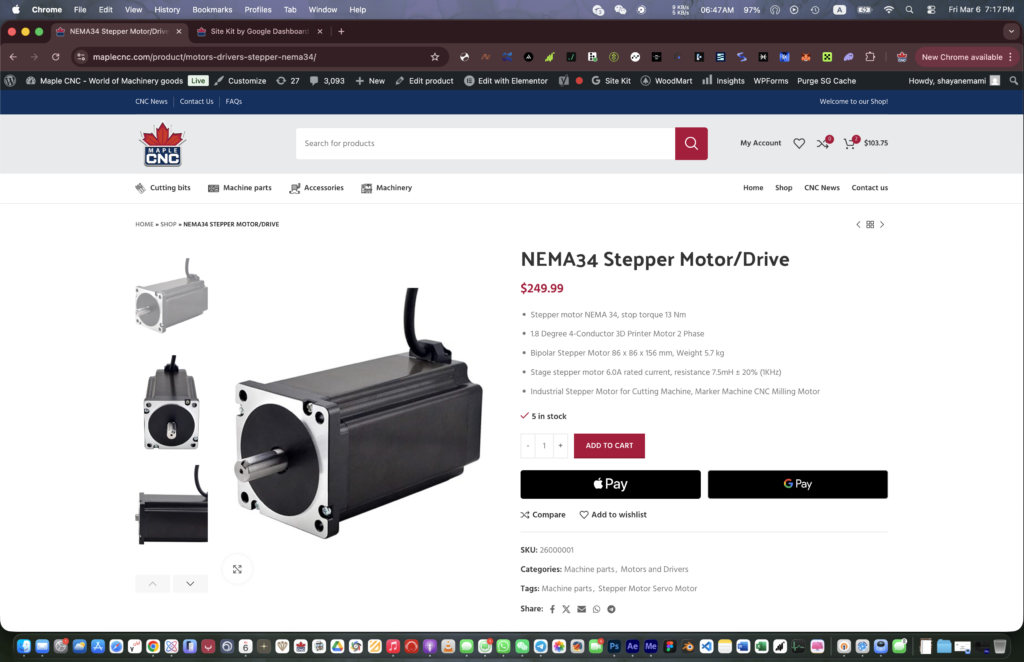The height and width of the screenshot is (662, 1024).
Task: Click the image zoom expand icon
Action: point(237,569)
